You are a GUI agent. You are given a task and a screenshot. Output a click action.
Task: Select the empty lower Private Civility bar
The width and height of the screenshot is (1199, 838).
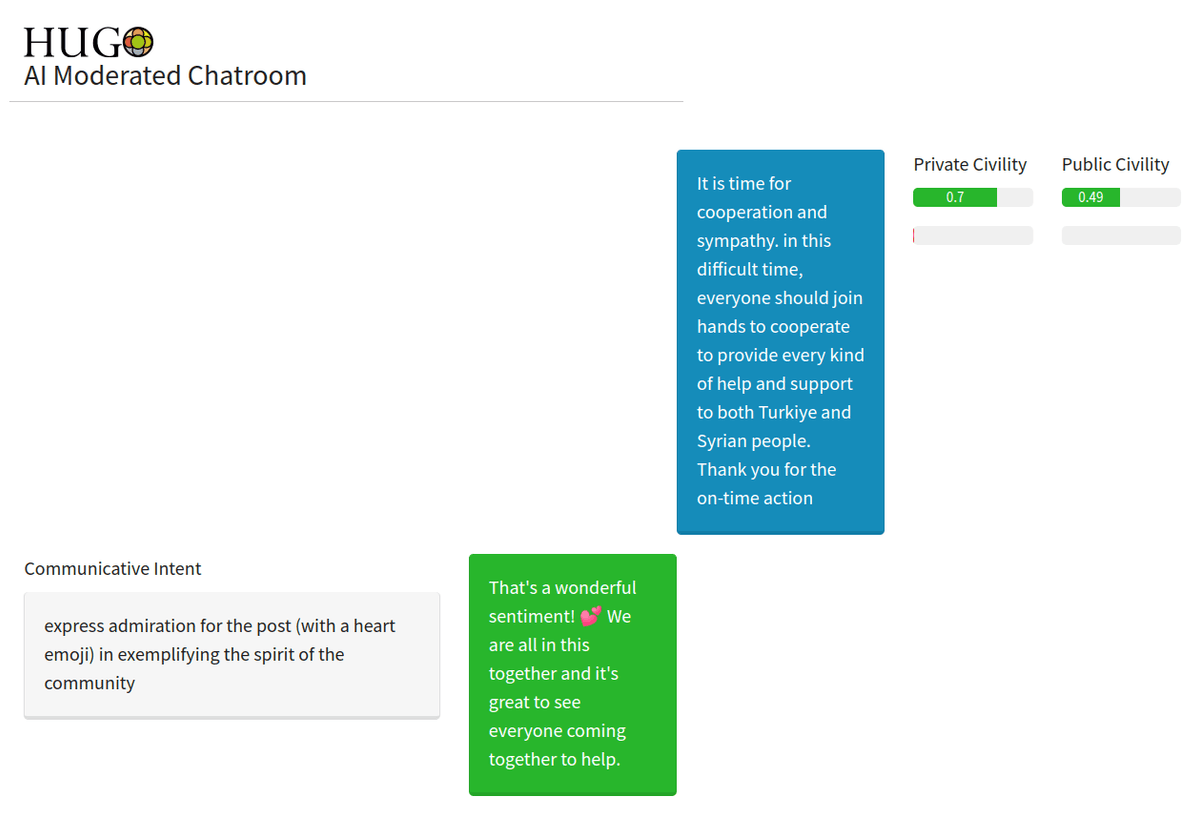pyautogui.click(x=973, y=236)
